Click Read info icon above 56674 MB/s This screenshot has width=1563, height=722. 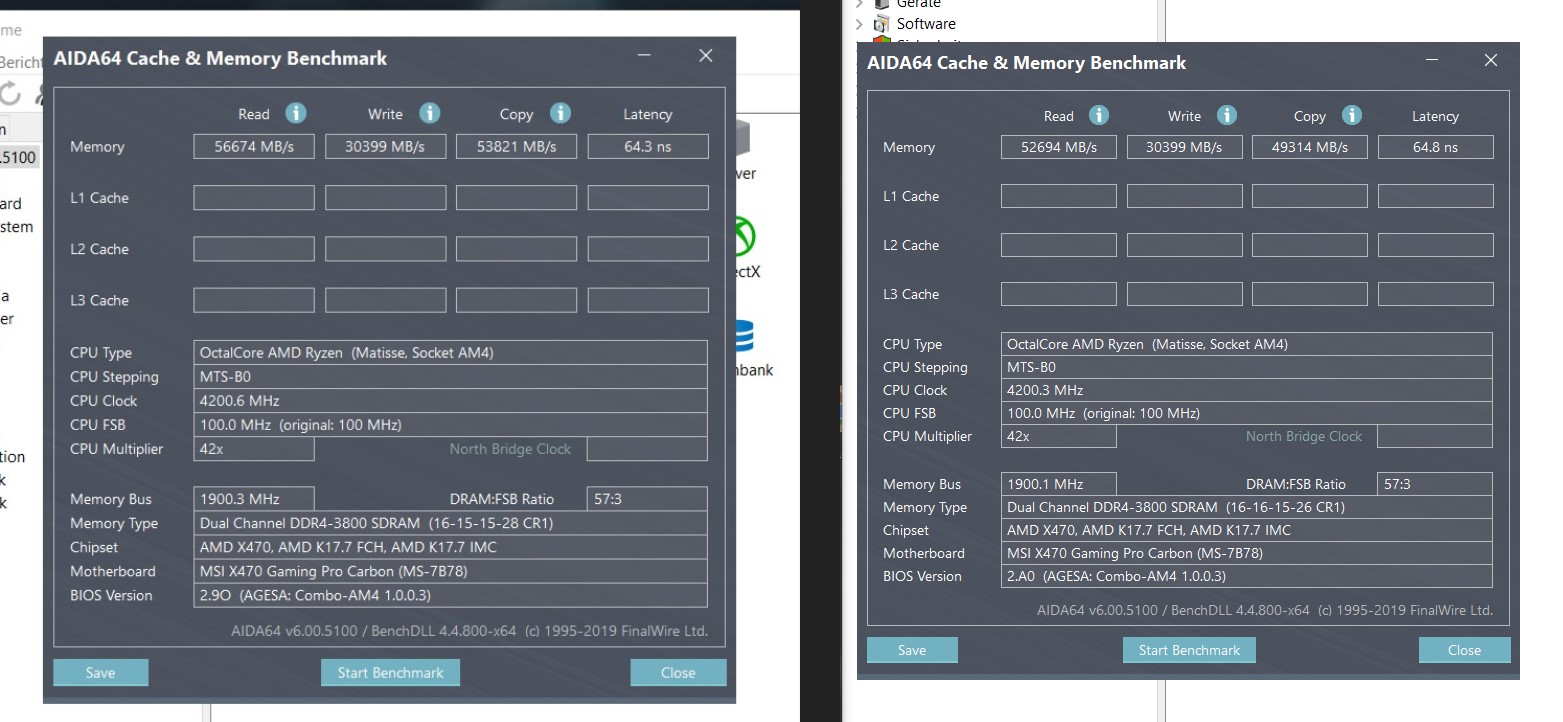(x=296, y=113)
